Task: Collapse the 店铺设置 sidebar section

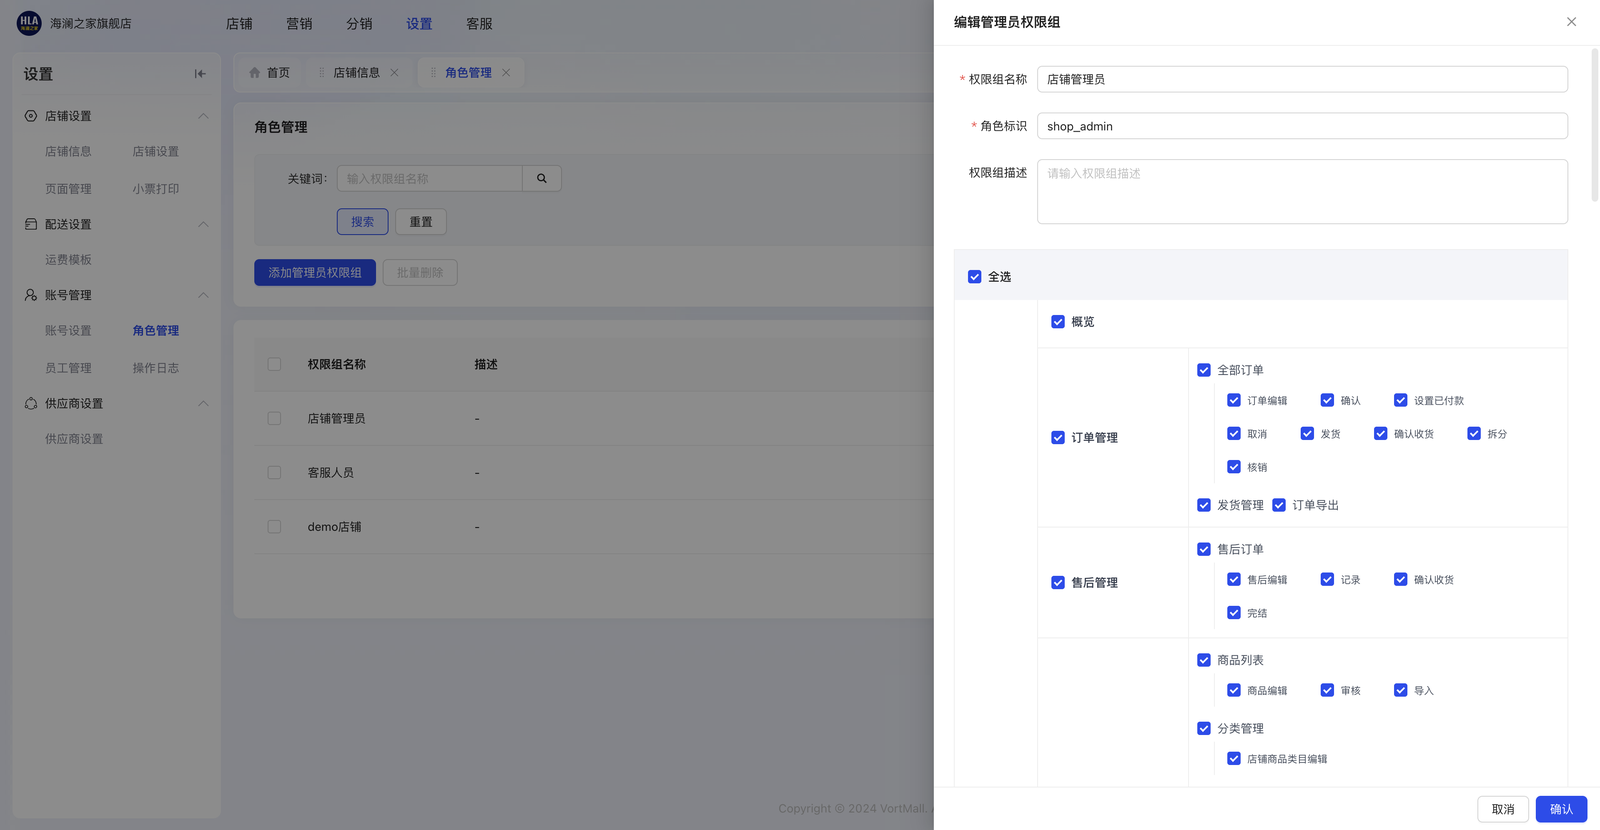Action: (203, 116)
